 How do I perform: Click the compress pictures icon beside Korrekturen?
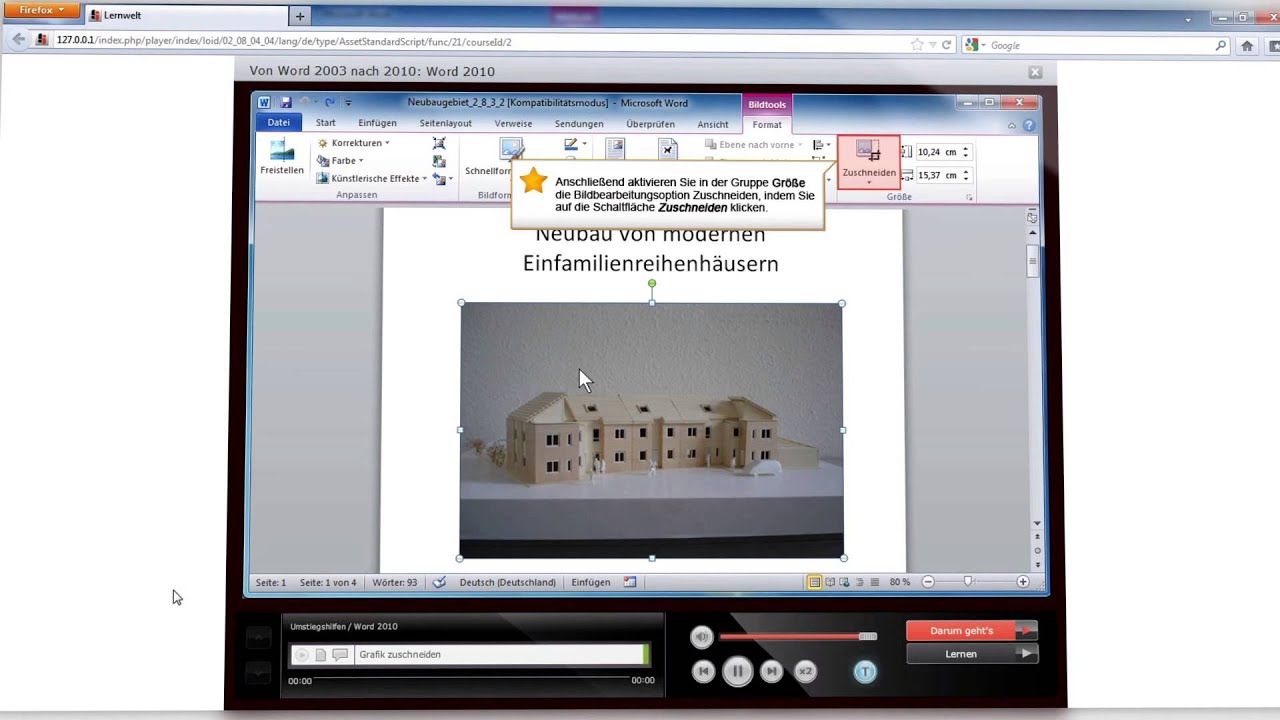439,143
